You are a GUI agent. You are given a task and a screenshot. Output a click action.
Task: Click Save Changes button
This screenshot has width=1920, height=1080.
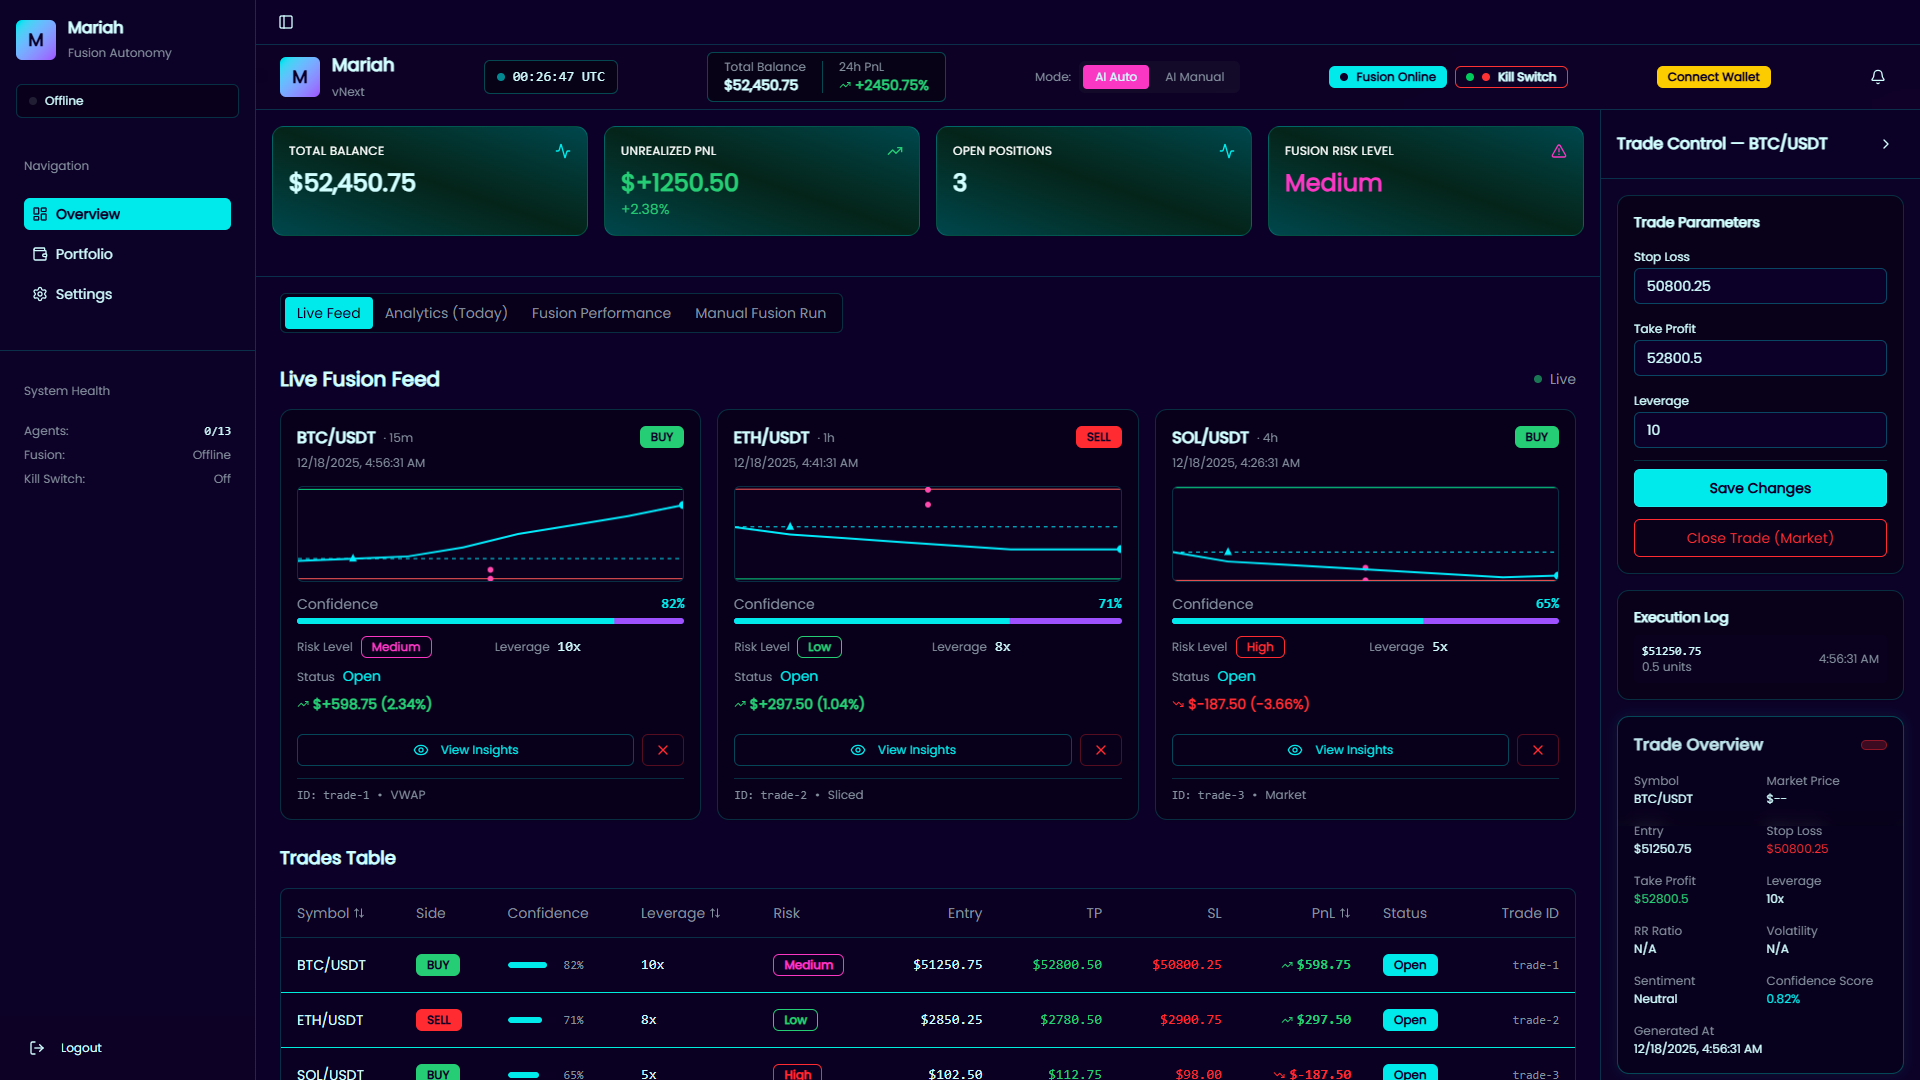pos(1759,488)
